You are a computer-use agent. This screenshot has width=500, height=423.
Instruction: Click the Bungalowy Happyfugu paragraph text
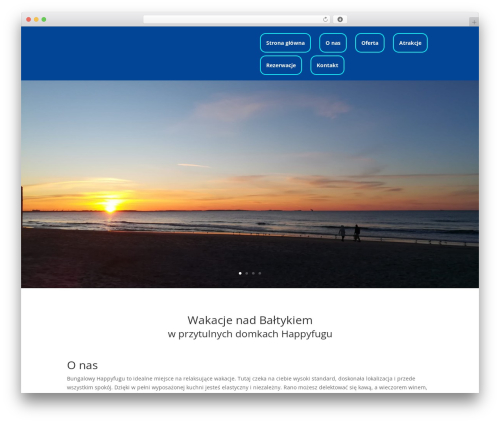[x=247, y=383]
